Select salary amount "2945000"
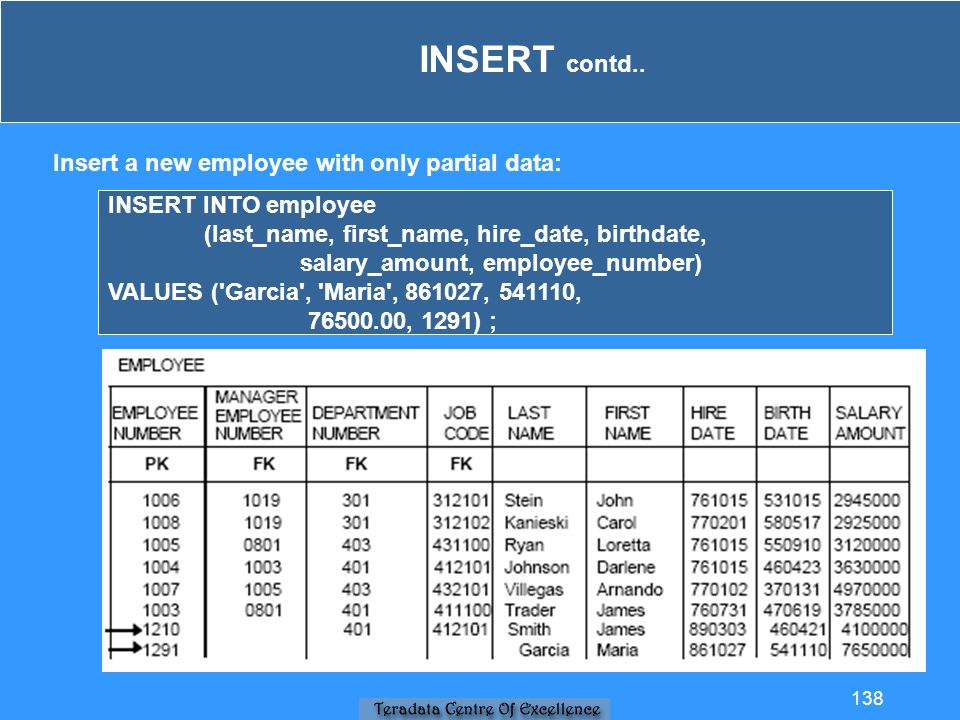The width and height of the screenshot is (960, 720). pos(866,500)
